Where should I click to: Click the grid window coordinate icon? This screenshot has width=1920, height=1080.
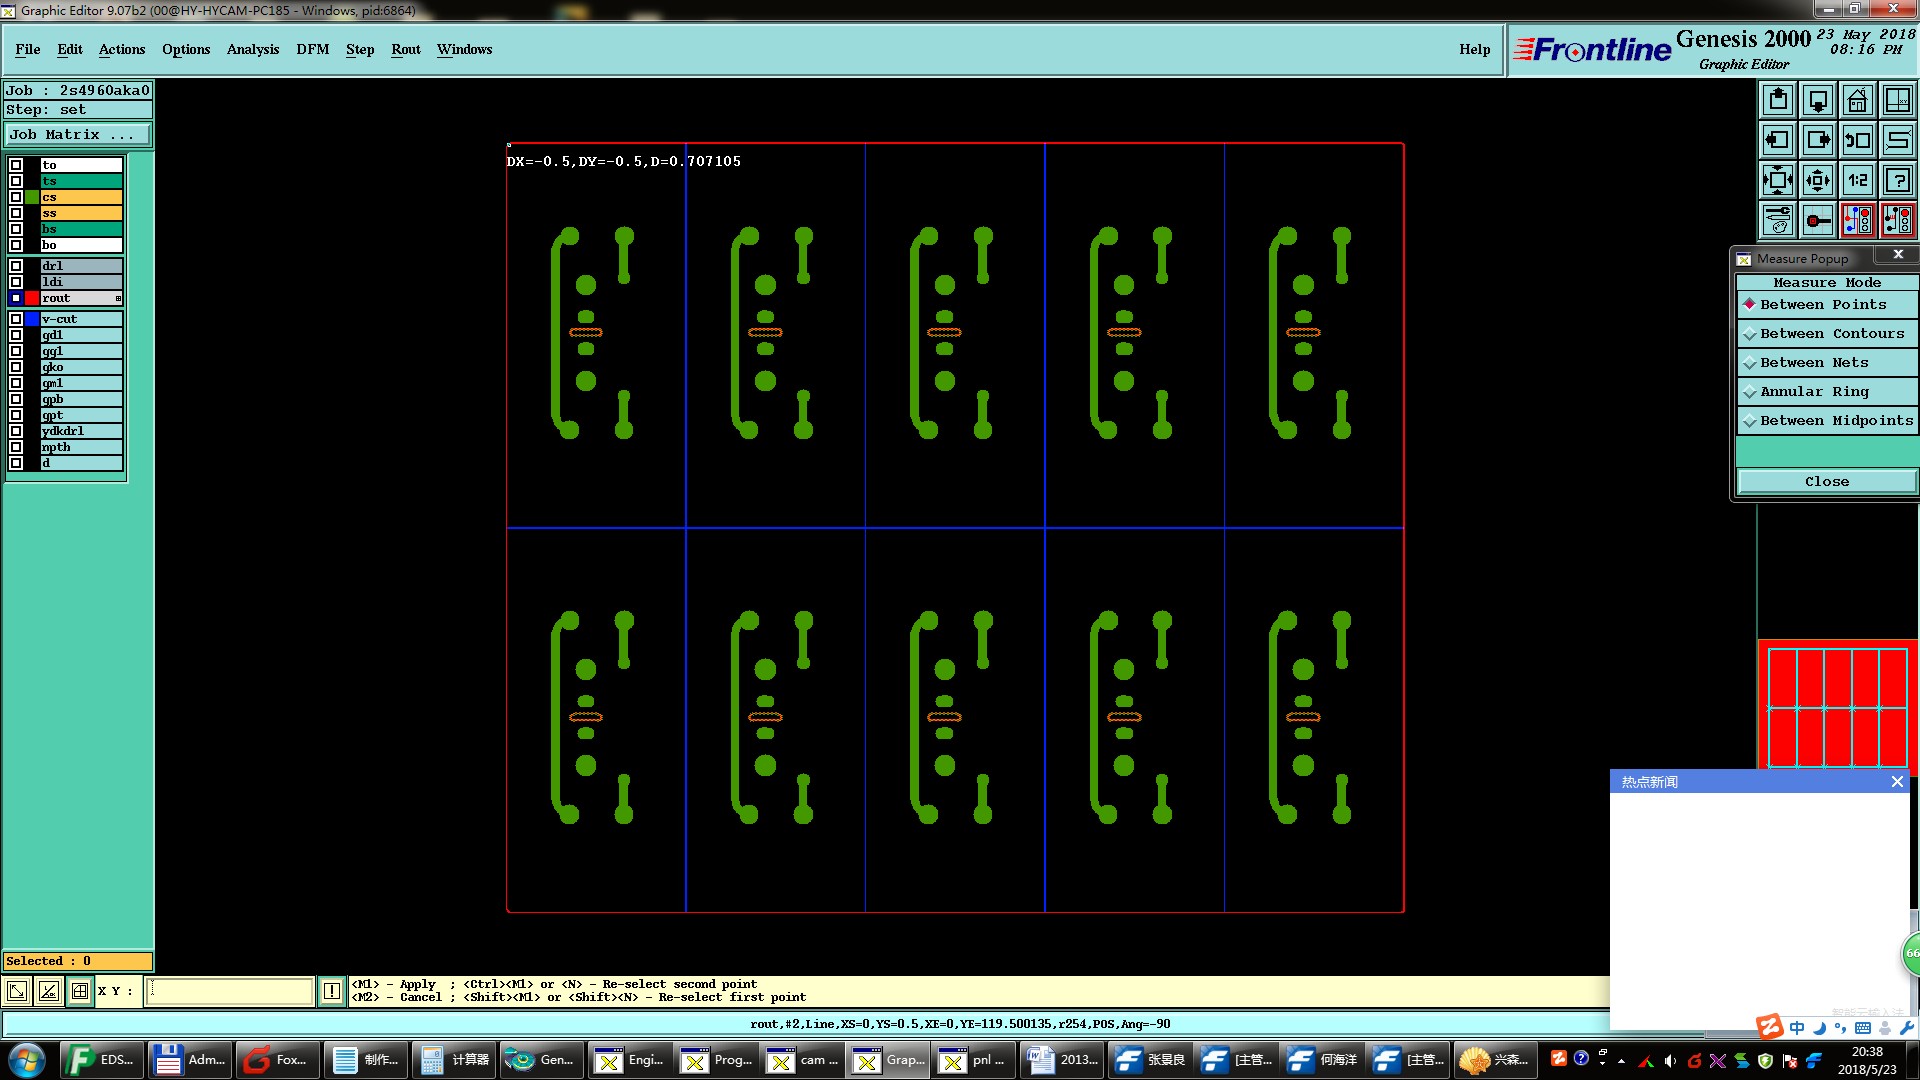click(80, 991)
